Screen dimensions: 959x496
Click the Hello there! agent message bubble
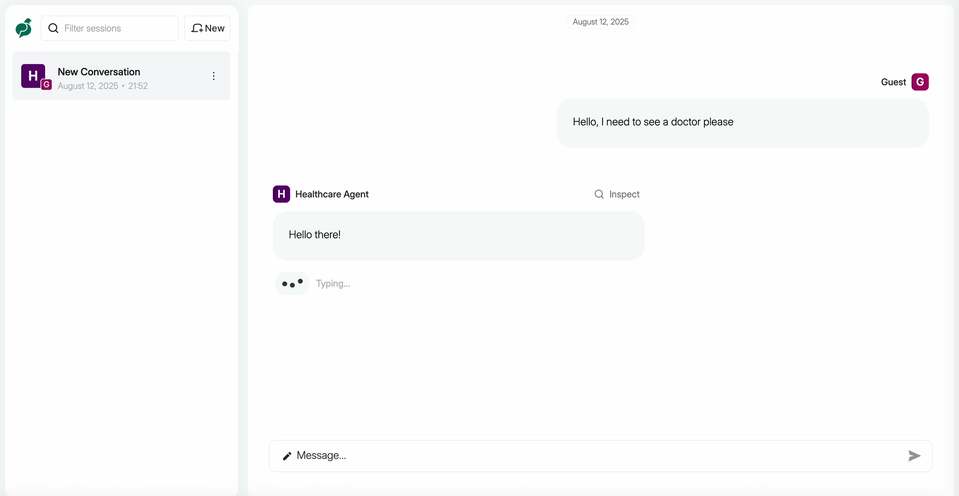[458, 235]
